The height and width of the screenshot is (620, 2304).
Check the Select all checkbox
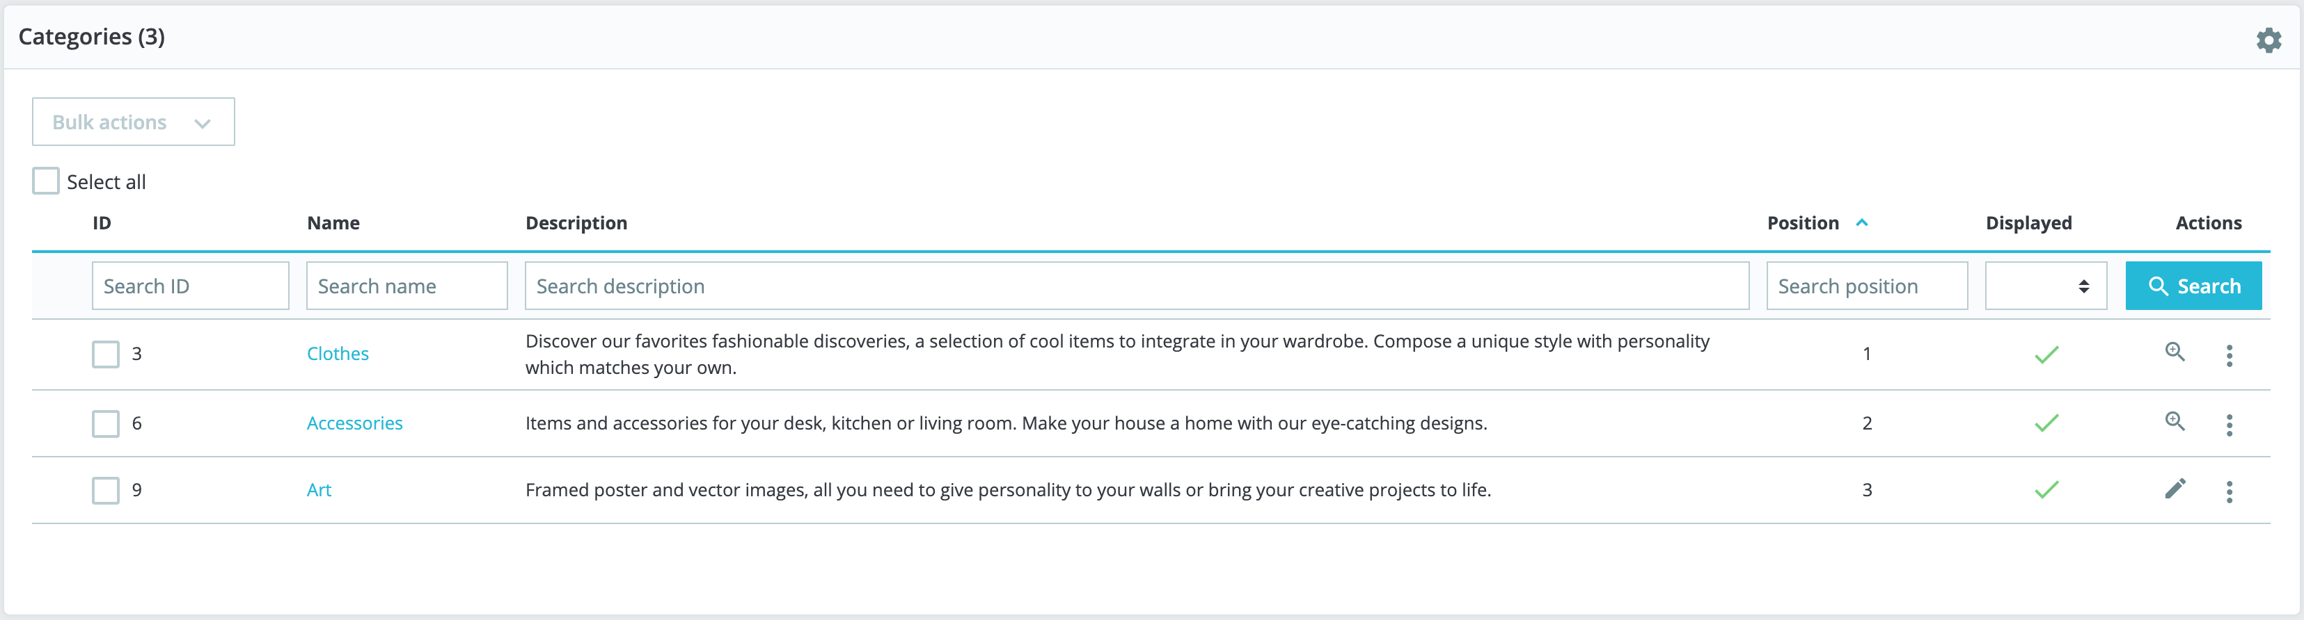coord(46,181)
